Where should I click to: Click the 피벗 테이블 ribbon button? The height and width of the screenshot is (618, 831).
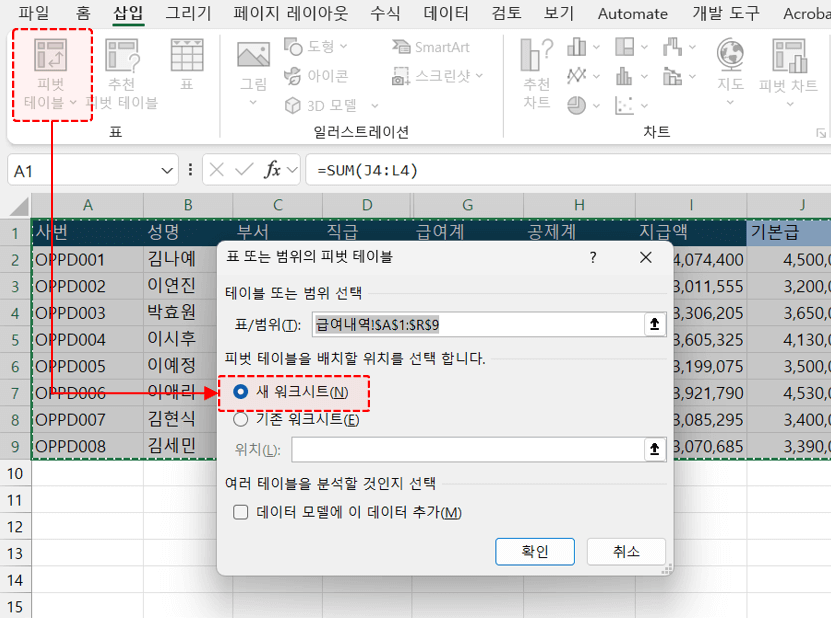[51, 74]
